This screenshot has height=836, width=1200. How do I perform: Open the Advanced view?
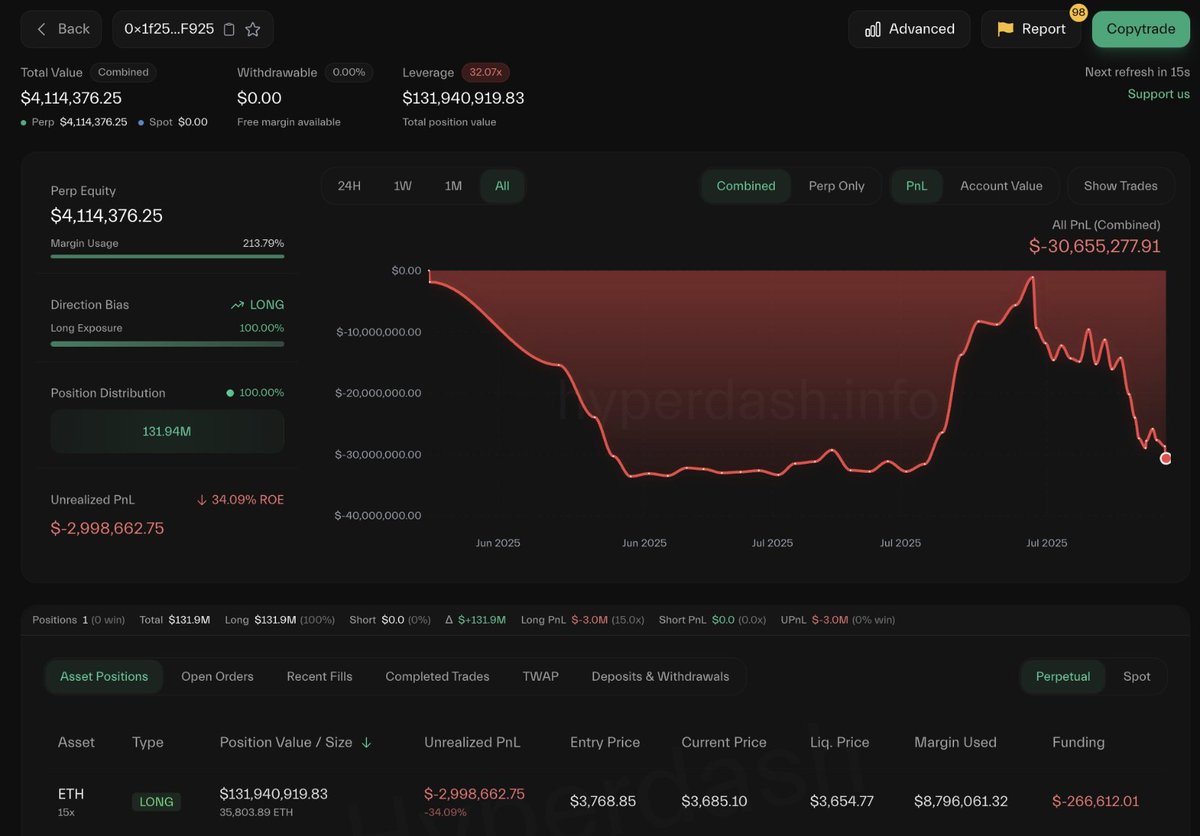(909, 29)
